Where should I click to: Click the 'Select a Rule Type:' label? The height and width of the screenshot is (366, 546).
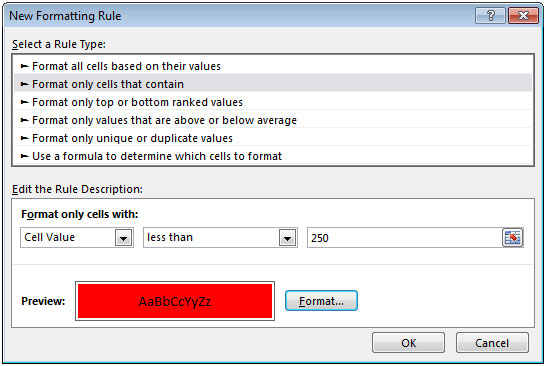(59, 44)
